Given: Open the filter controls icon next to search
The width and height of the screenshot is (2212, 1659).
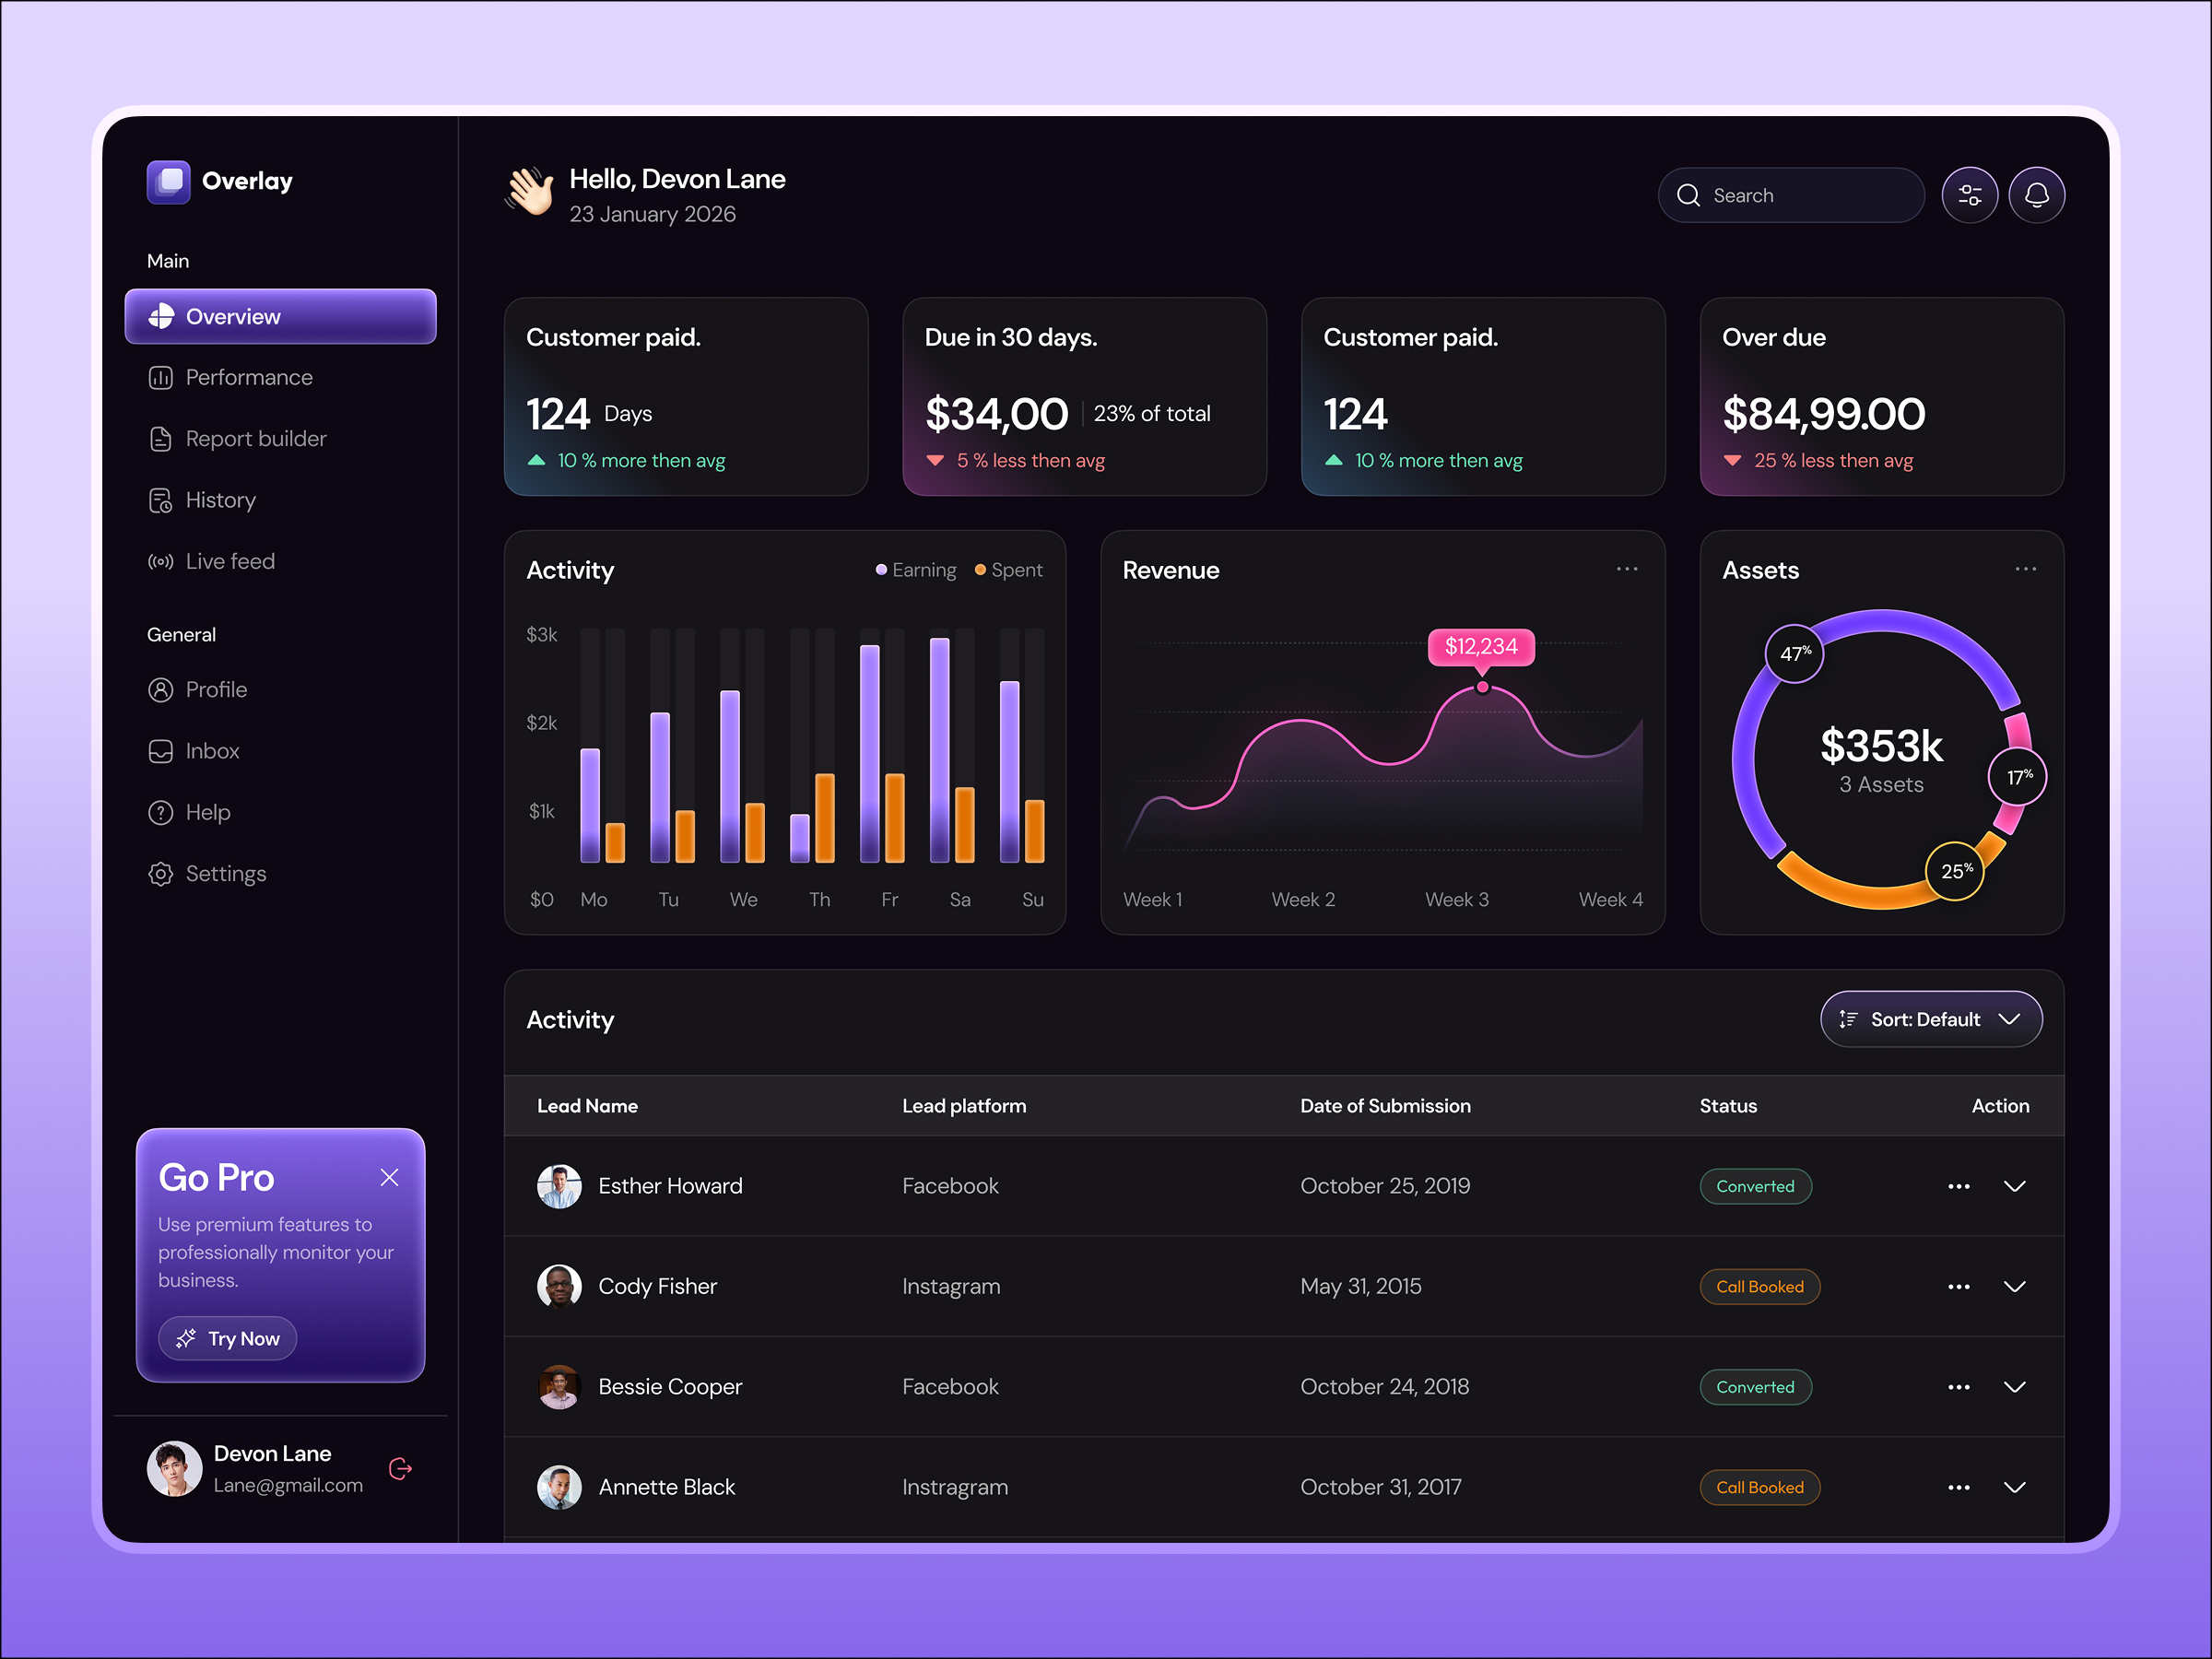Looking at the screenshot, I should [1970, 194].
